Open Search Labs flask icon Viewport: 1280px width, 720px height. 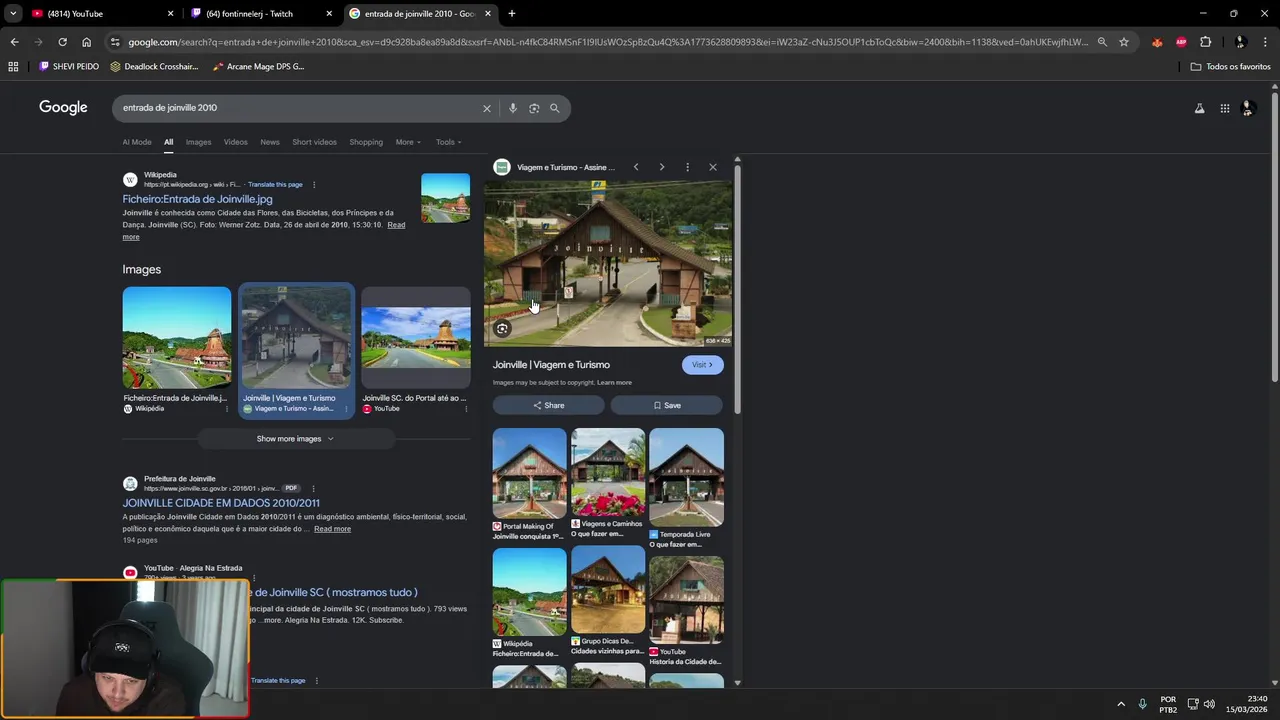point(1200,108)
